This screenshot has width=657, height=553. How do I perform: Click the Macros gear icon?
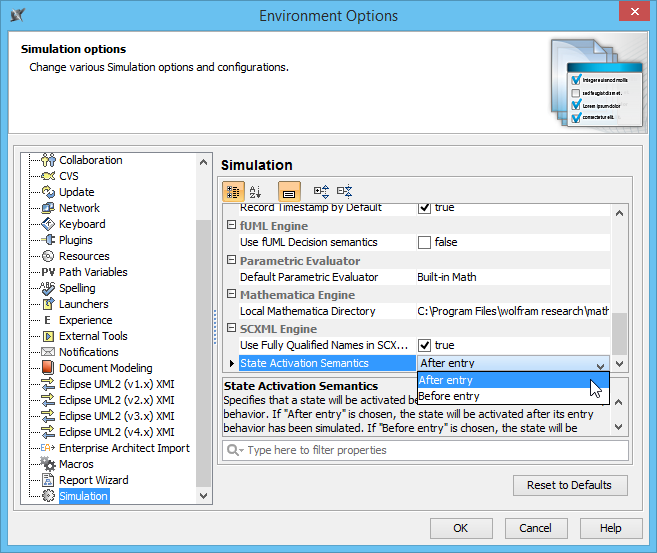pos(48,464)
